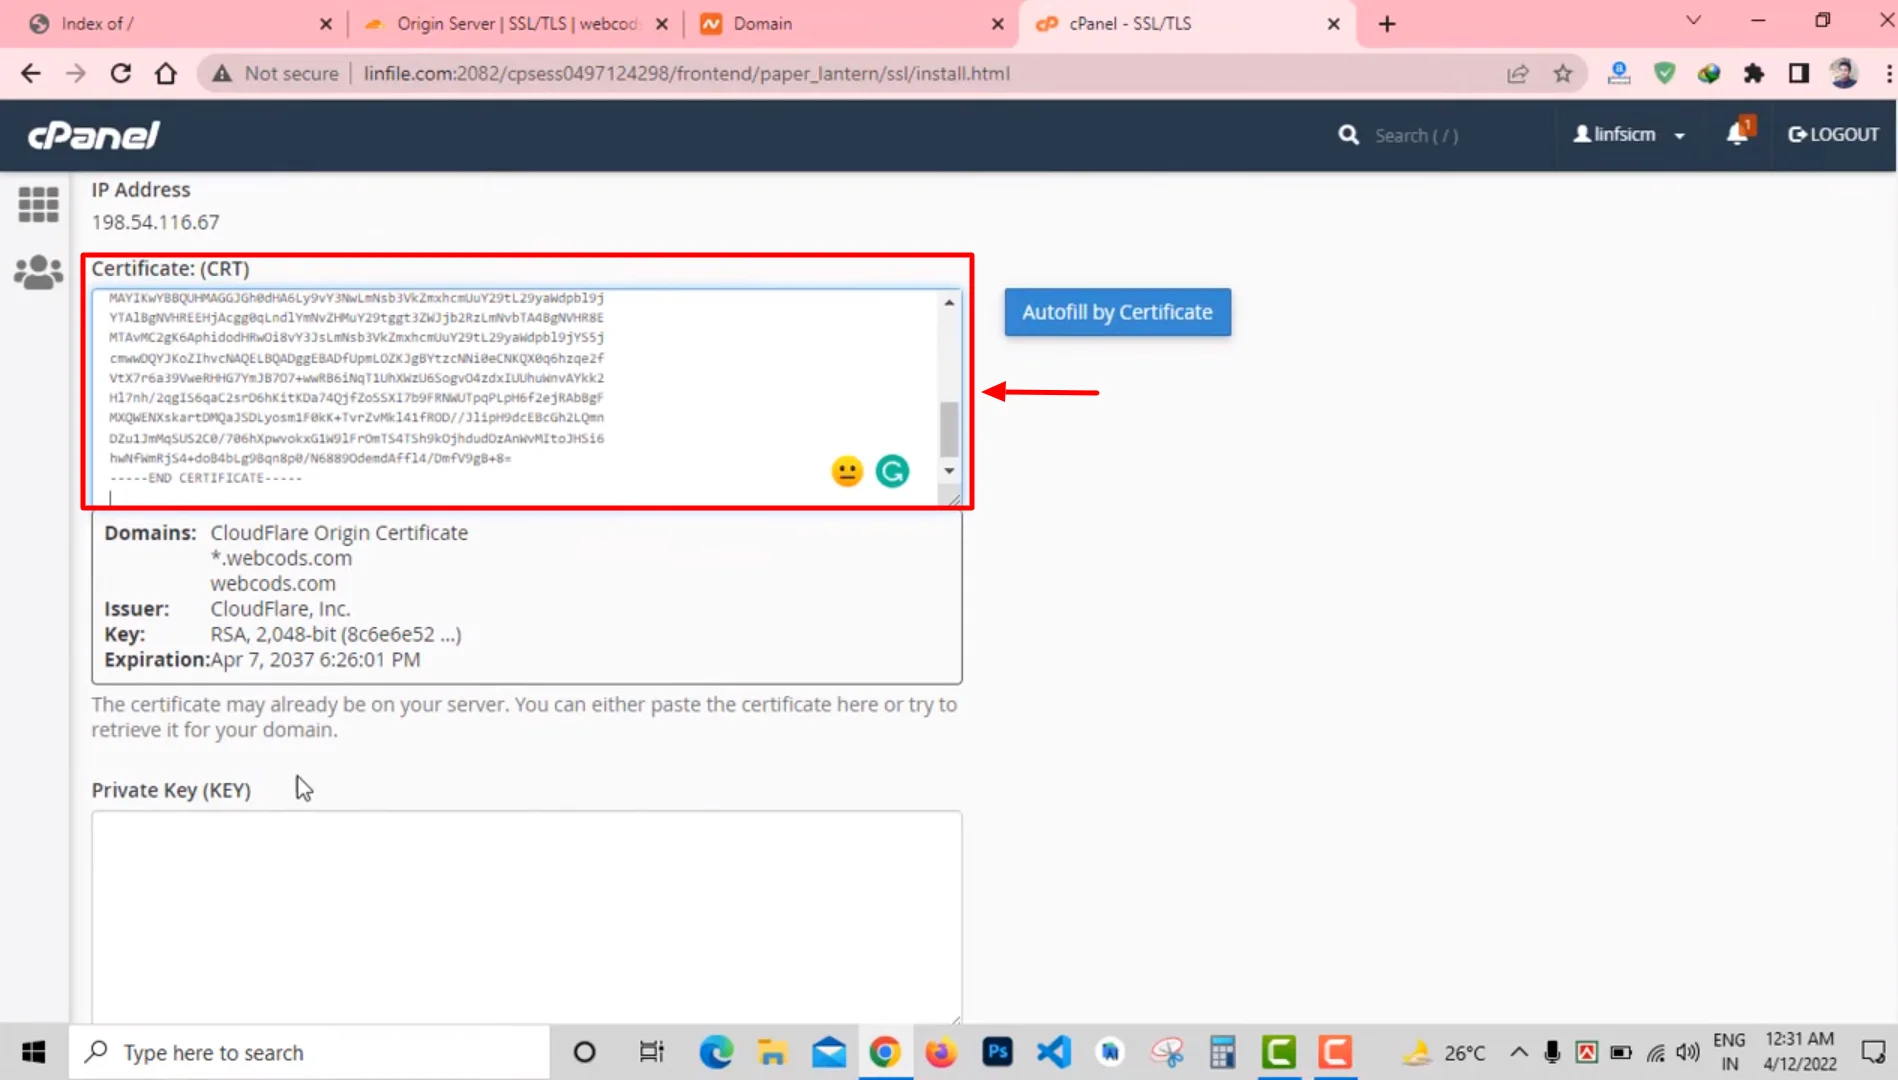The image size is (1898, 1080).
Task: Click the LOGOUT link
Action: tap(1833, 134)
